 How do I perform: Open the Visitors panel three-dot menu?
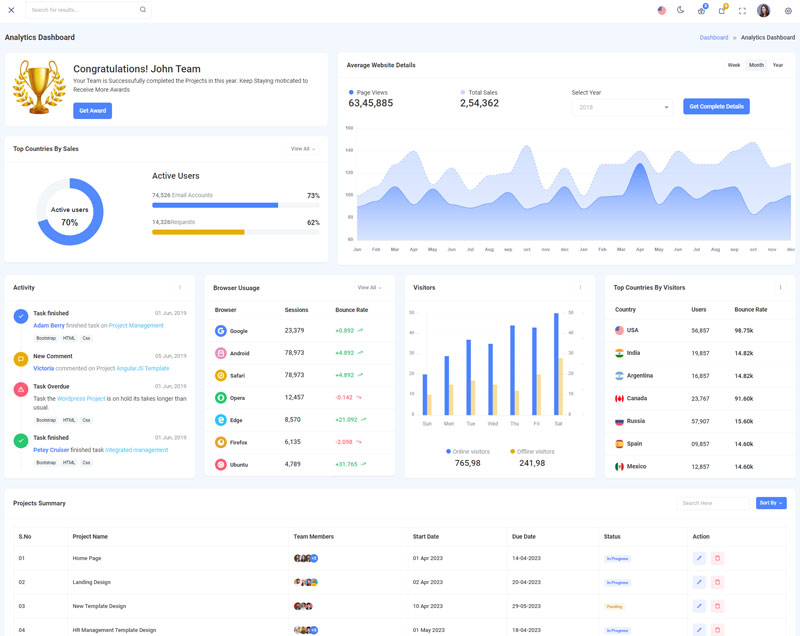coord(580,287)
